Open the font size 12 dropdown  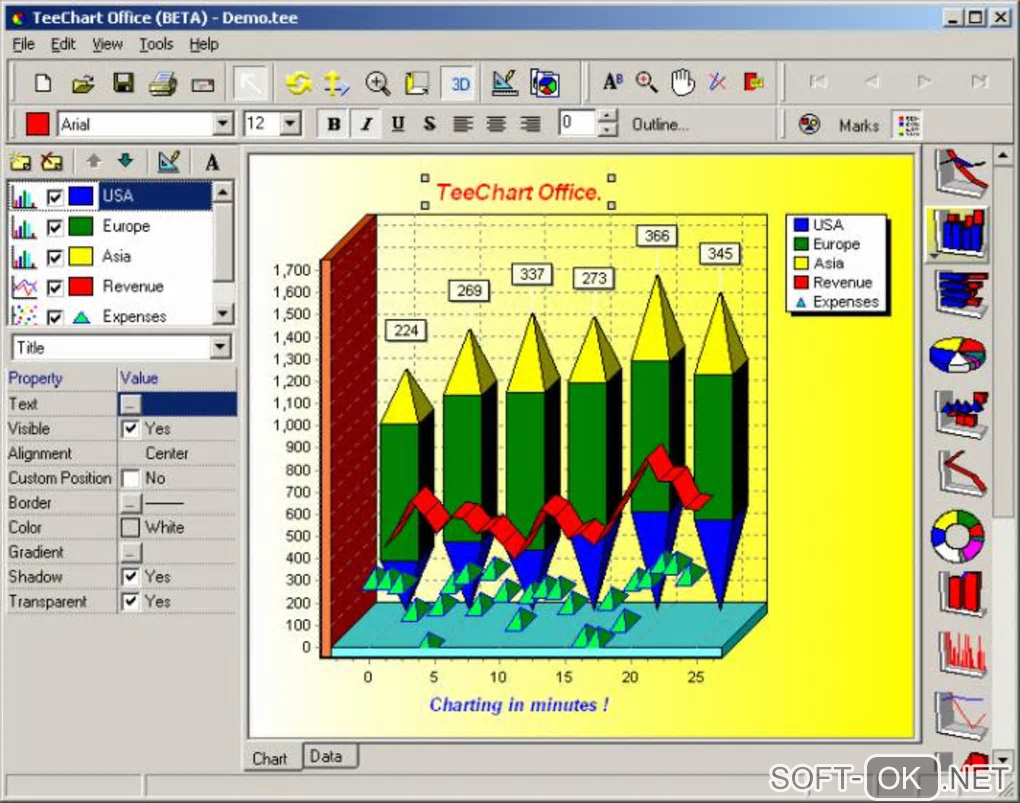pos(290,123)
